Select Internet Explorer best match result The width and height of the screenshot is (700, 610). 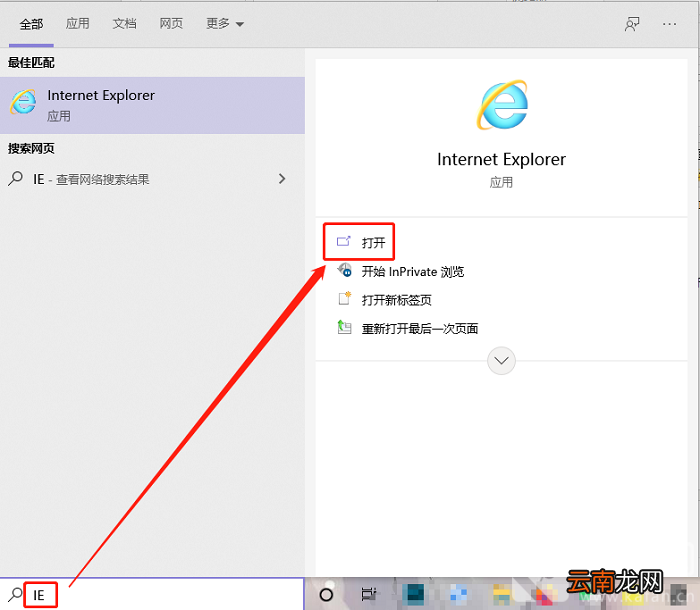[152, 105]
